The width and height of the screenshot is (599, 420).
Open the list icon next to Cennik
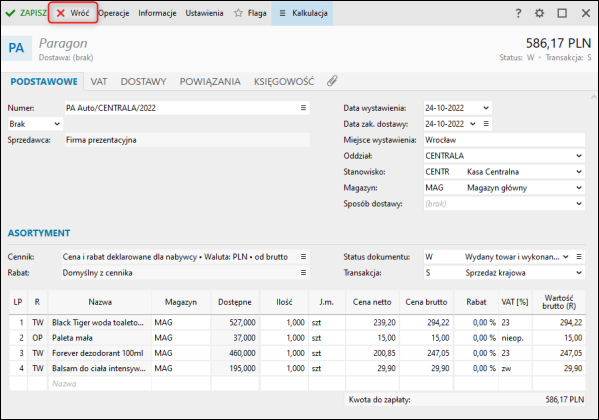303,257
